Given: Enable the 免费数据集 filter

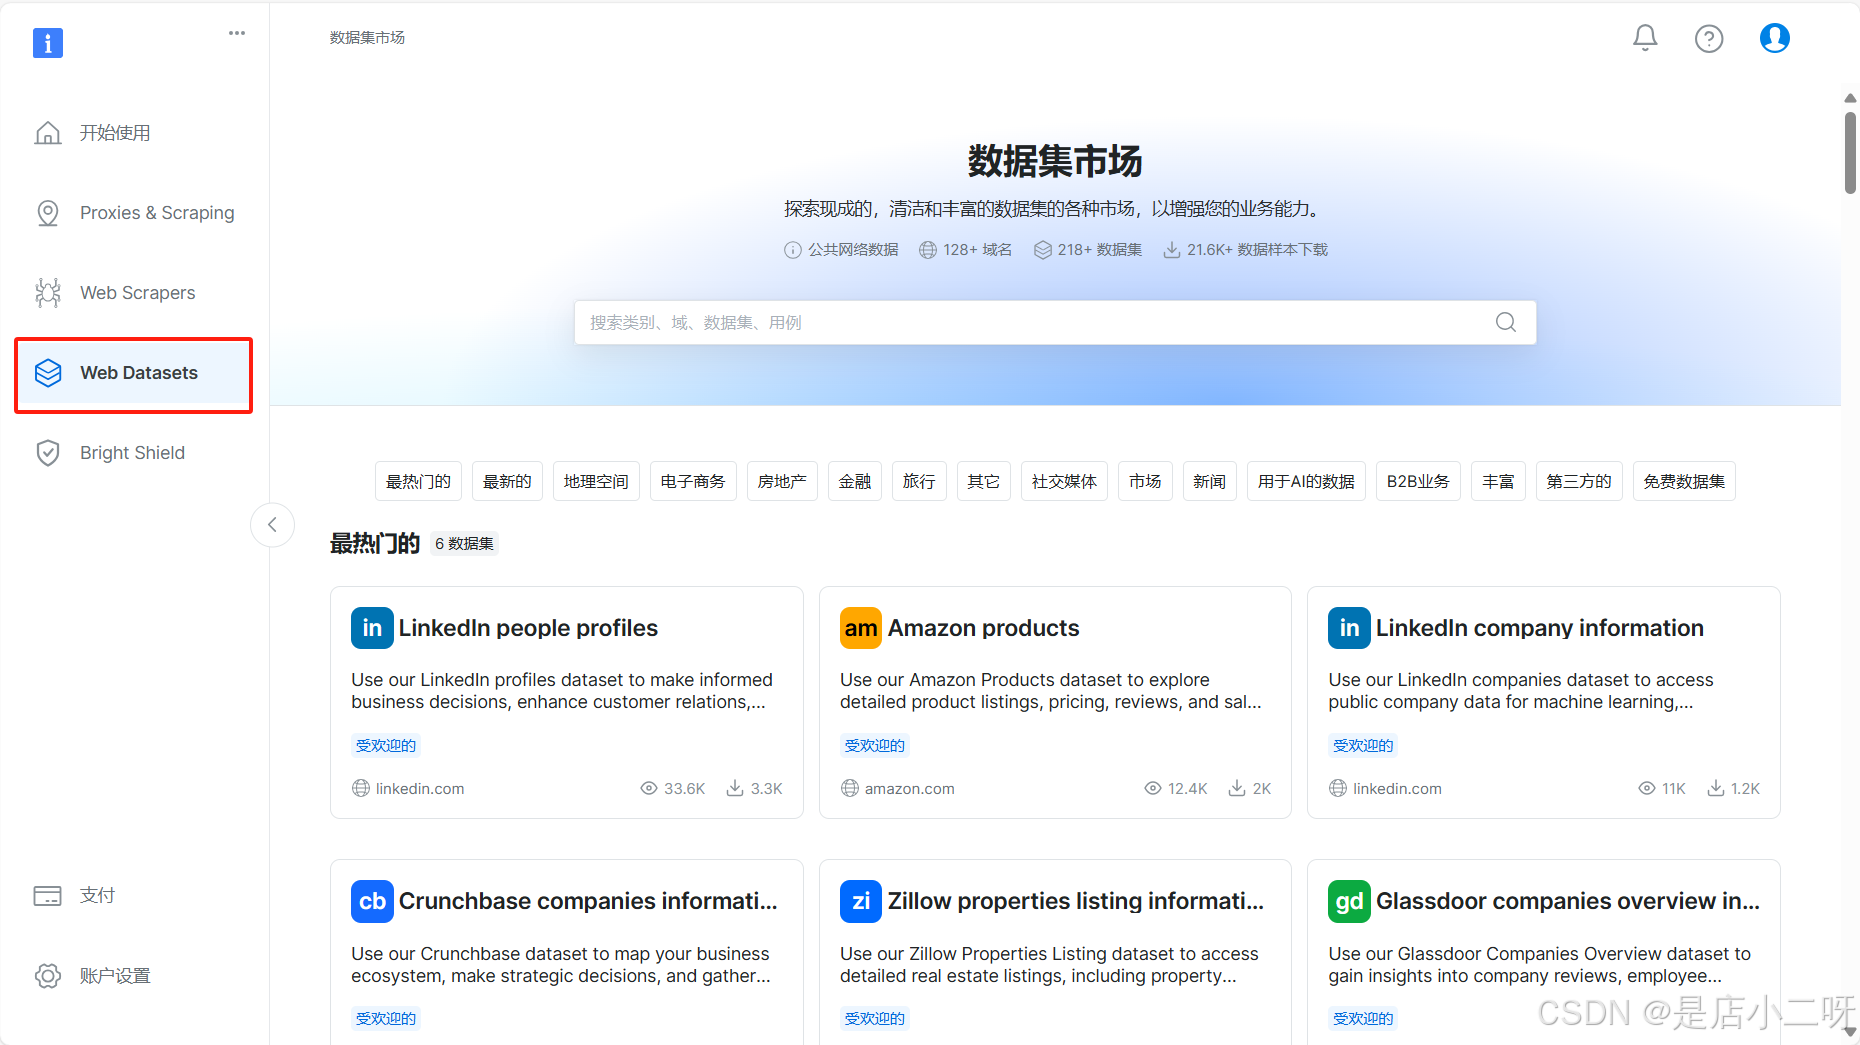Looking at the screenshot, I should pos(1684,481).
